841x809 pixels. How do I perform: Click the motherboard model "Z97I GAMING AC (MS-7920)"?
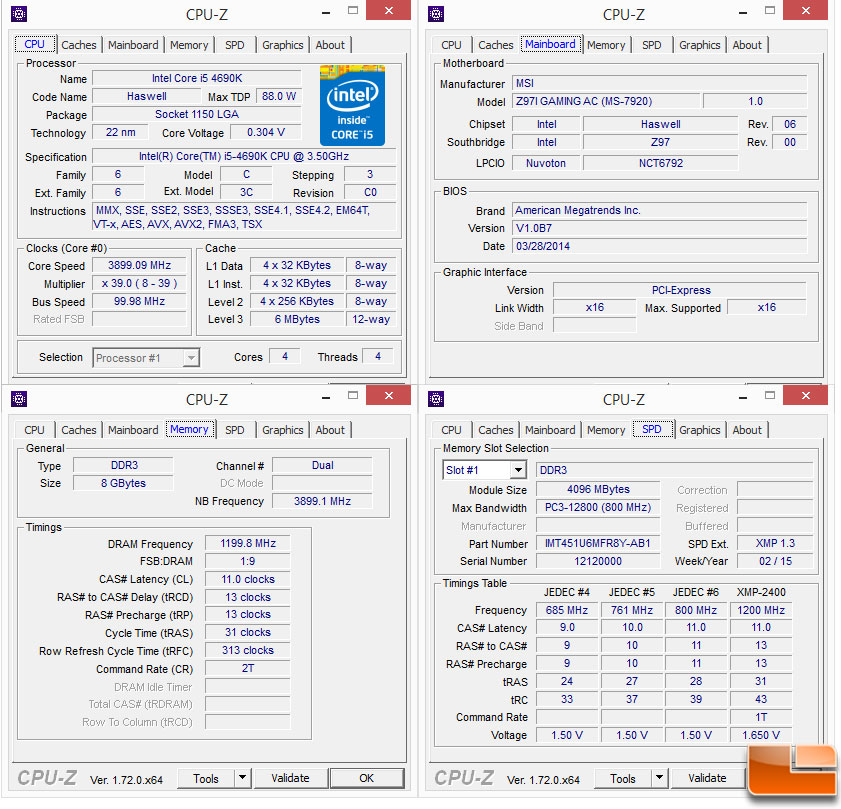pyautogui.click(x=606, y=101)
